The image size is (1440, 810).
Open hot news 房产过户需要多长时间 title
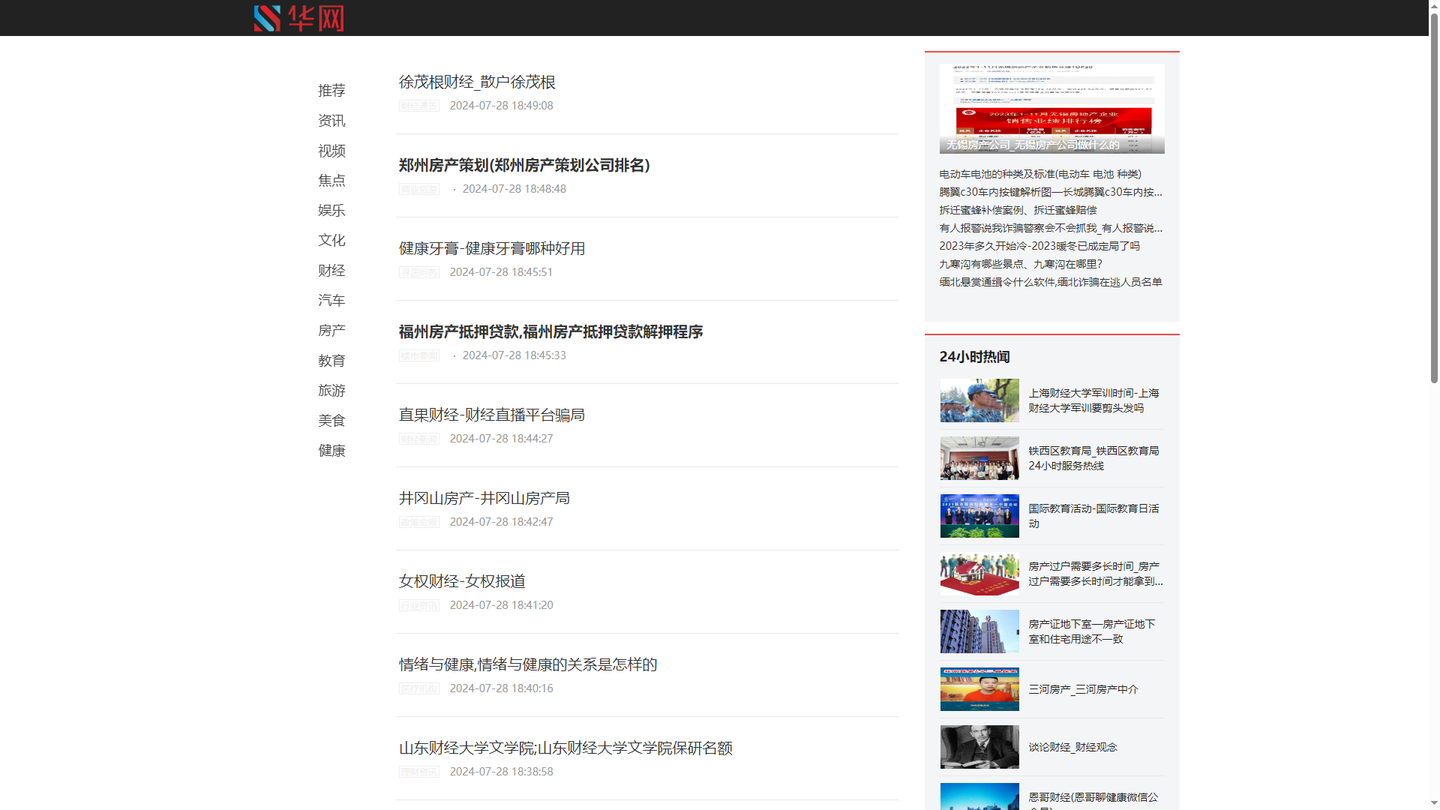(x=1096, y=574)
